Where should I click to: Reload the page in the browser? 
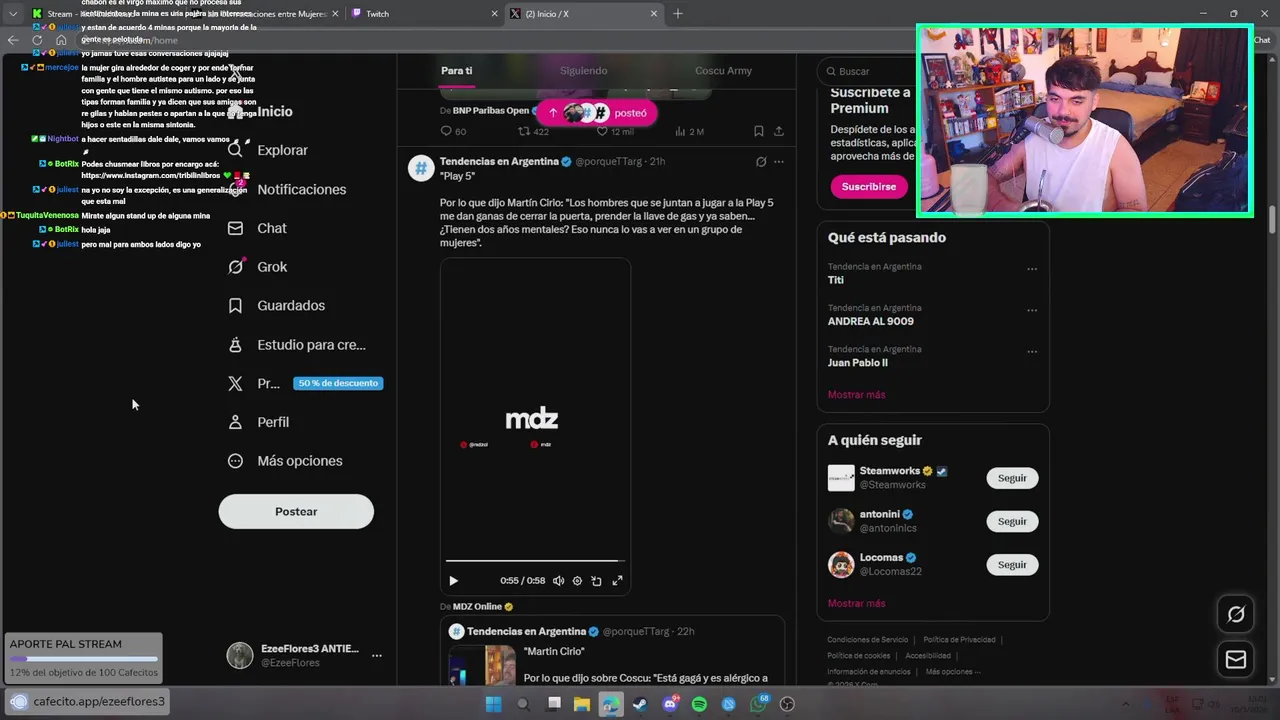[x=37, y=40]
